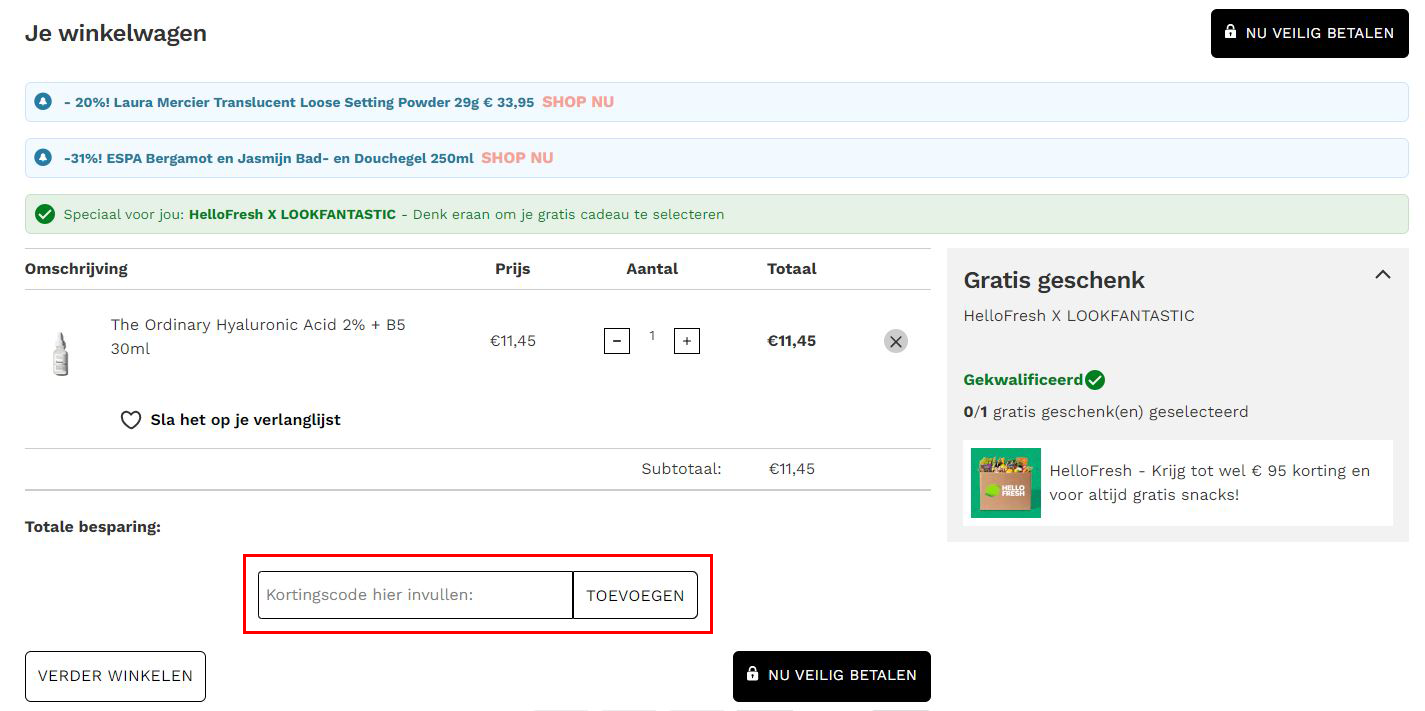Decrease item quantity with the minus button
The height and width of the screenshot is (711, 1425).
coord(616,341)
